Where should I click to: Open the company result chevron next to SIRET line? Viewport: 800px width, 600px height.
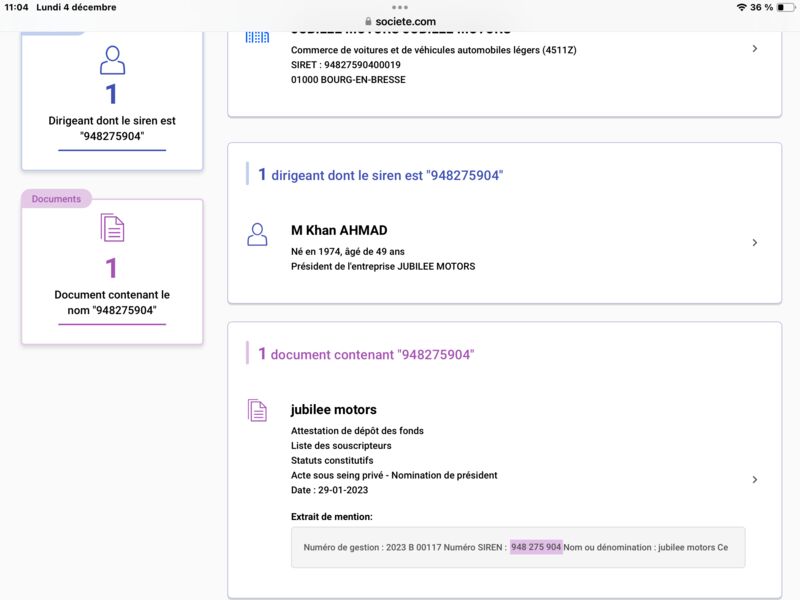click(x=755, y=48)
